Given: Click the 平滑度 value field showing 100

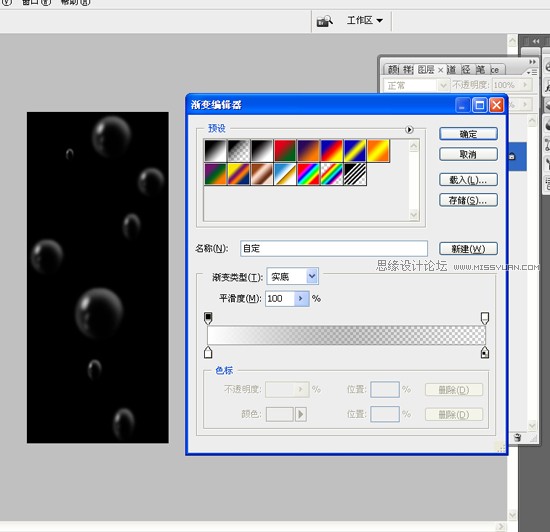Looking at the screenshot, I should click(280, 299).
